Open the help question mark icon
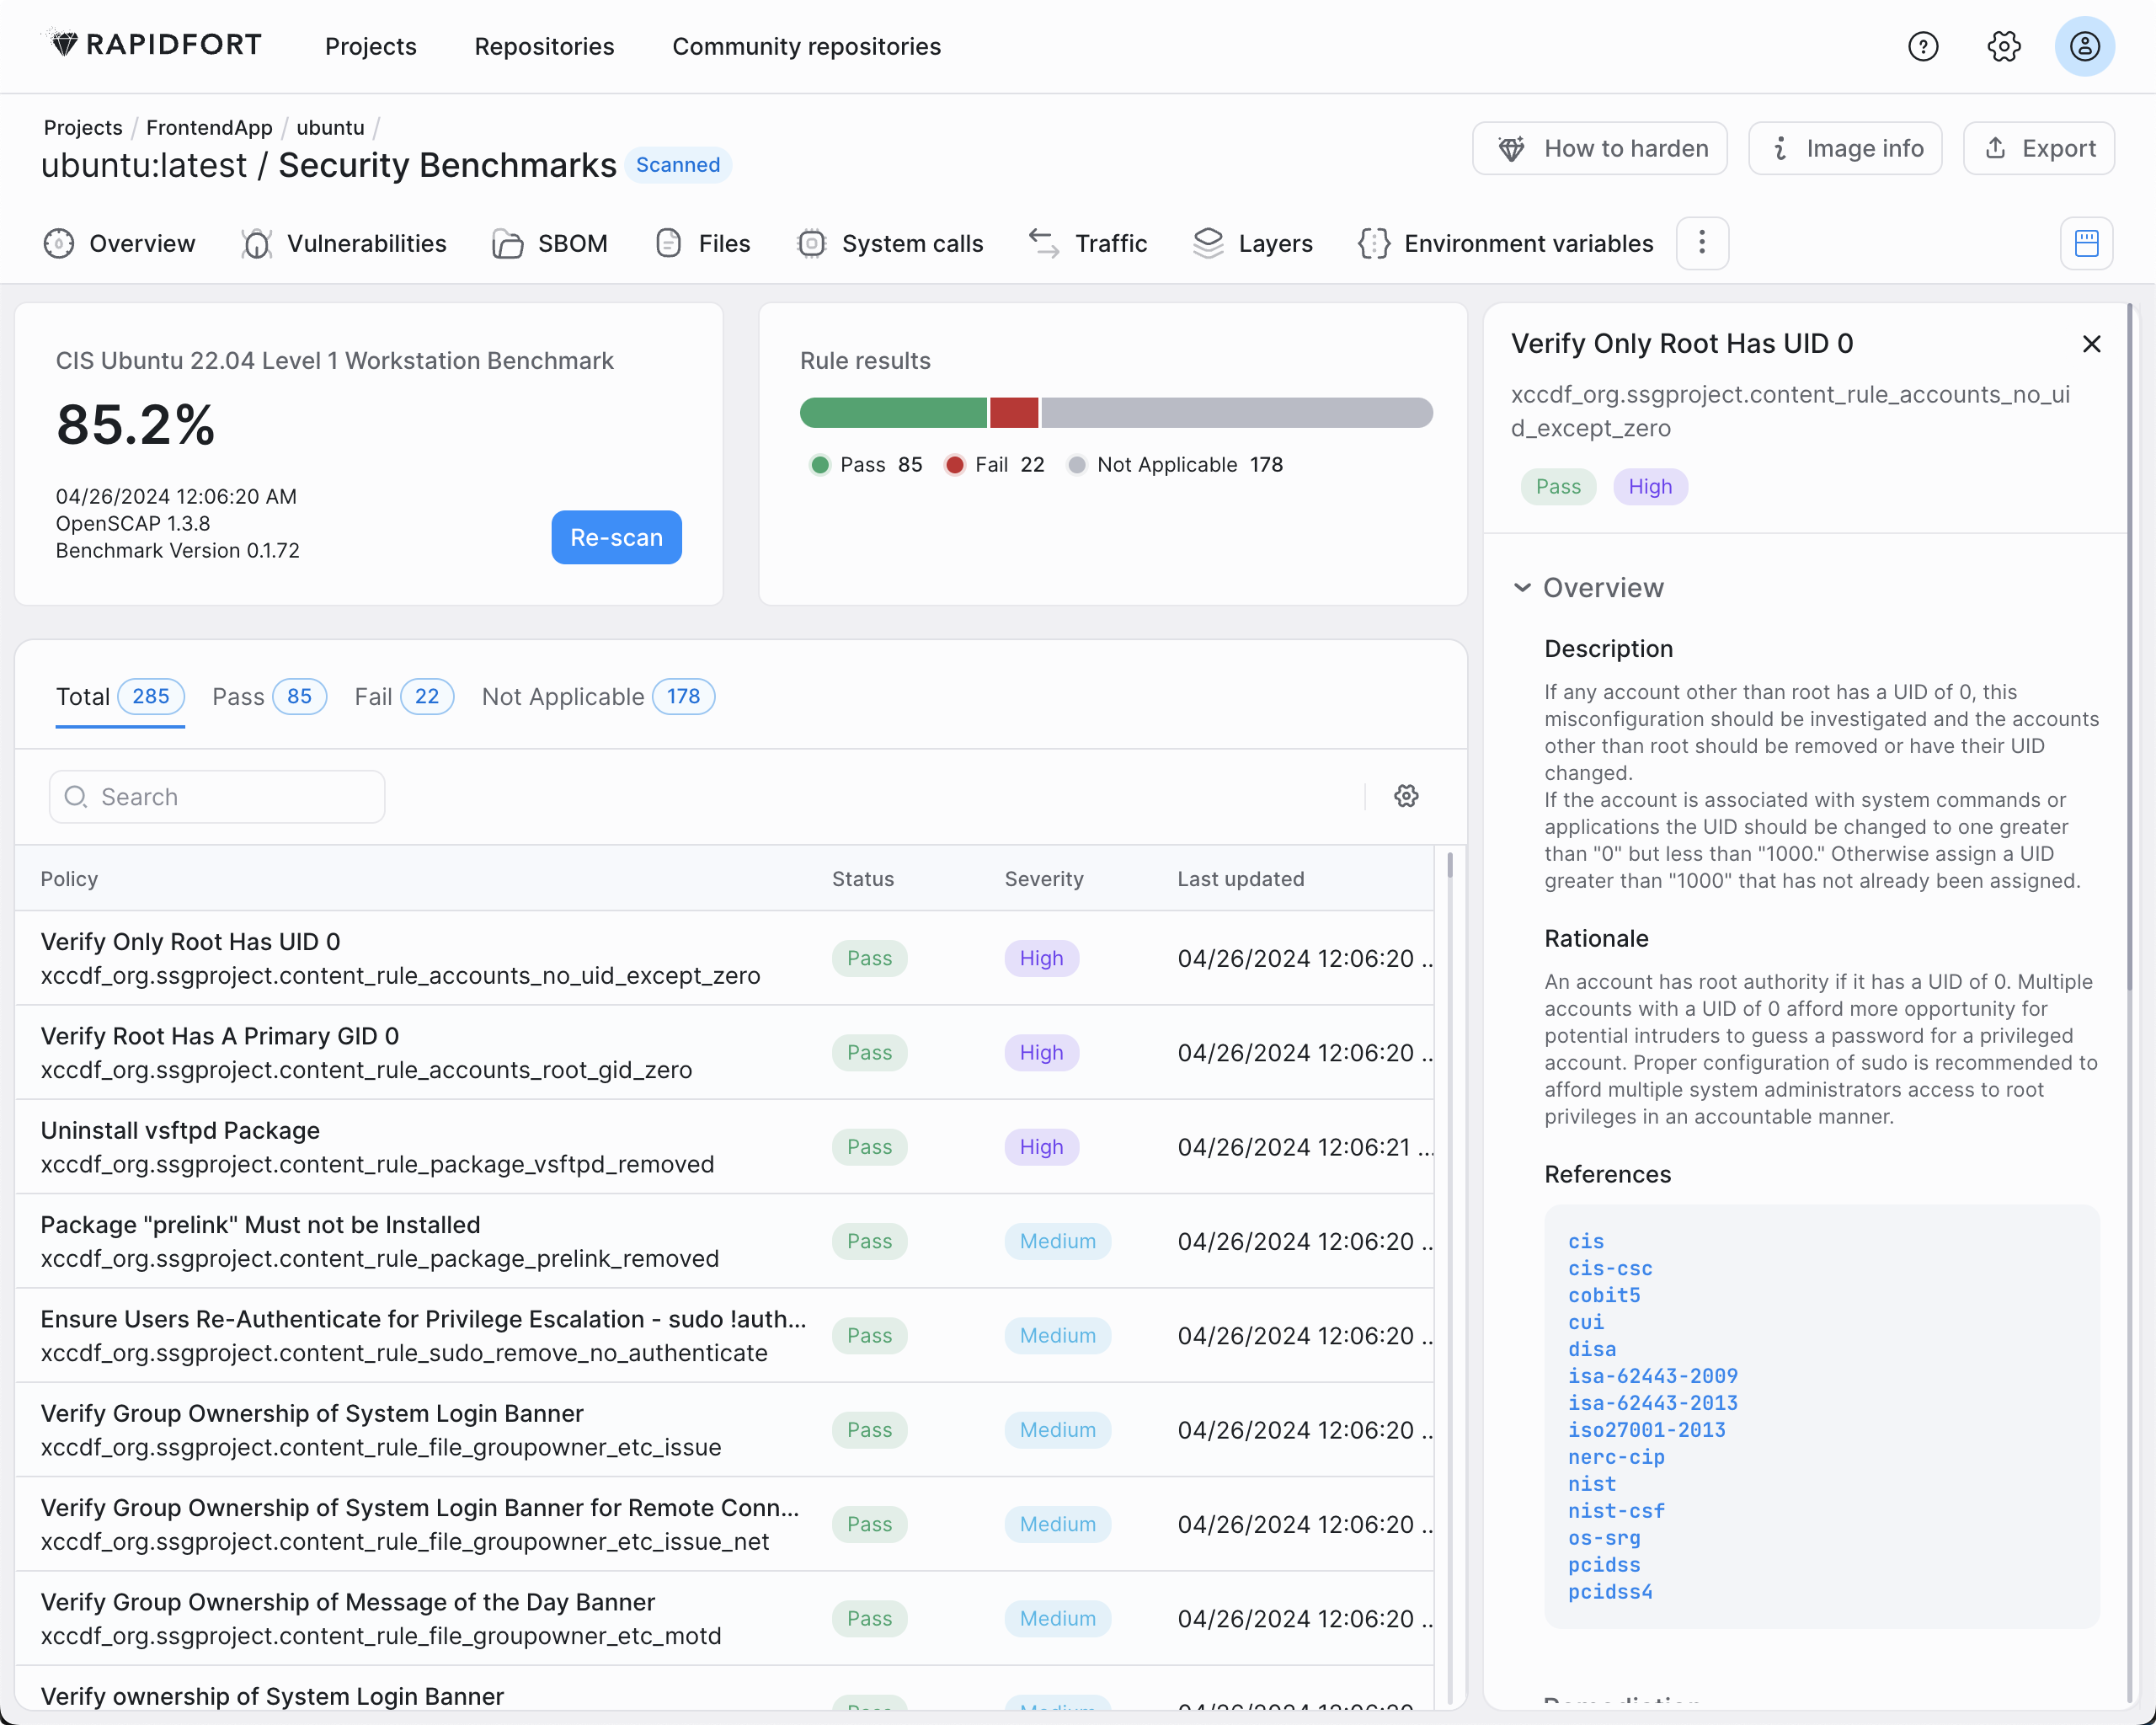This screenshot has height=1725, width=2156. click(x=1923, y=46)
